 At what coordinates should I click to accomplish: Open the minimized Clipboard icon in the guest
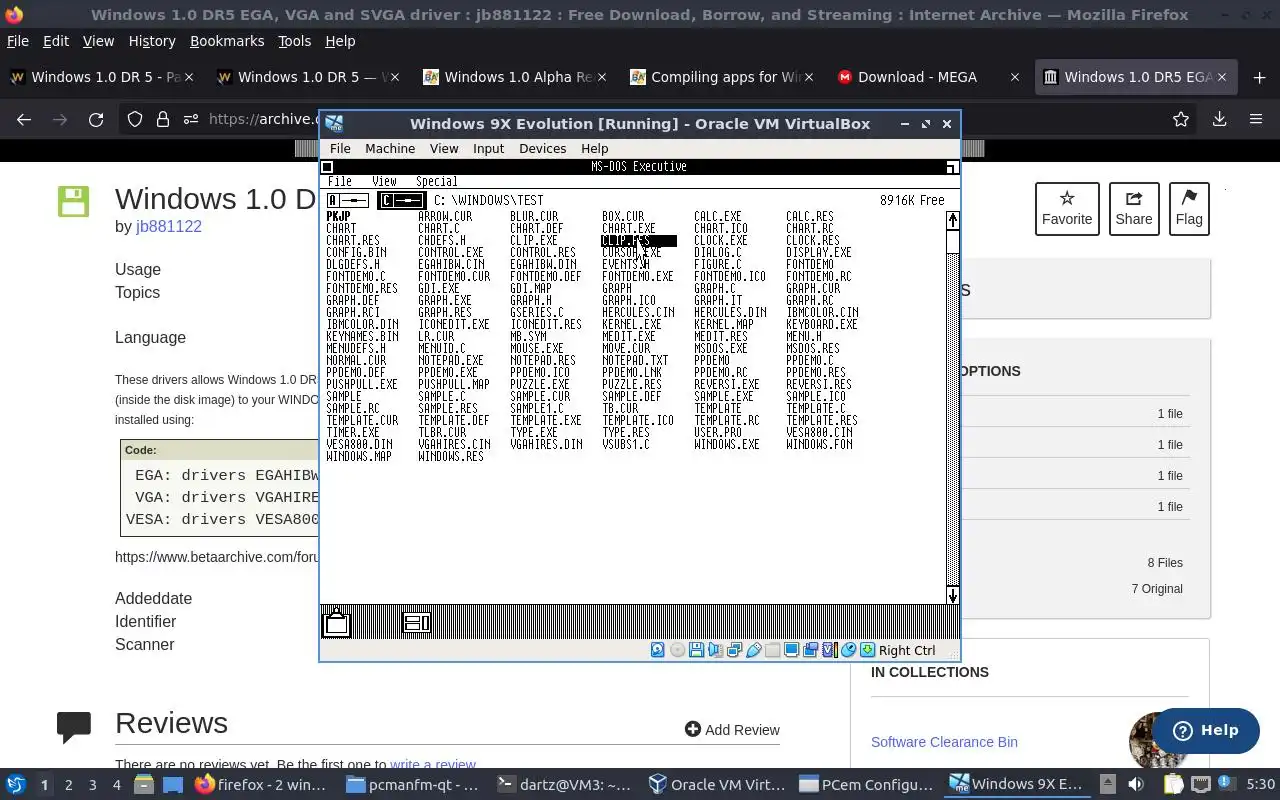pos(337,623)
